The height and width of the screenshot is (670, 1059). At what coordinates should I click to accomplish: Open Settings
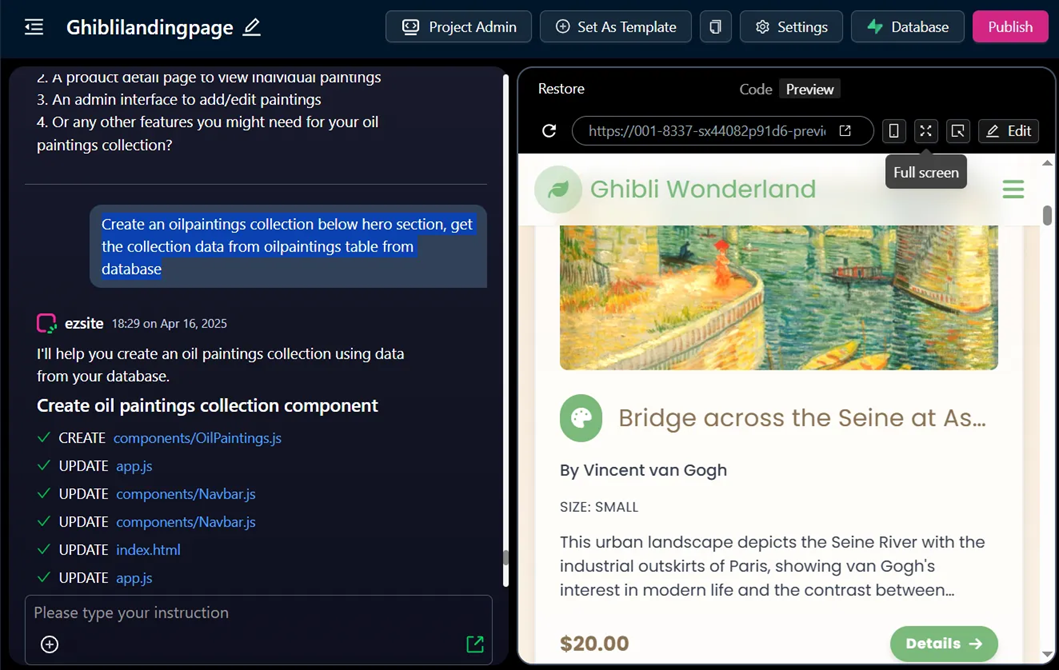(x=791, y=27)
